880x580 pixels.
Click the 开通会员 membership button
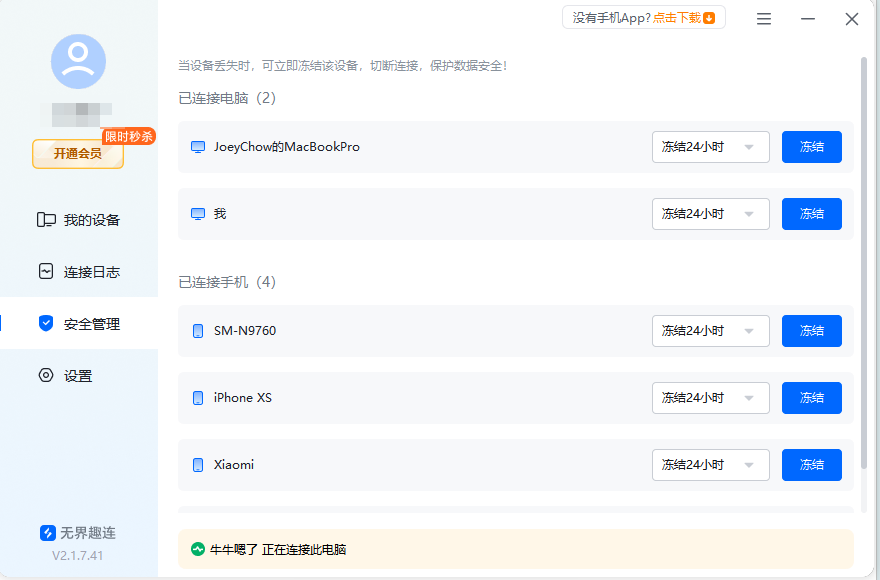[77, 154]
